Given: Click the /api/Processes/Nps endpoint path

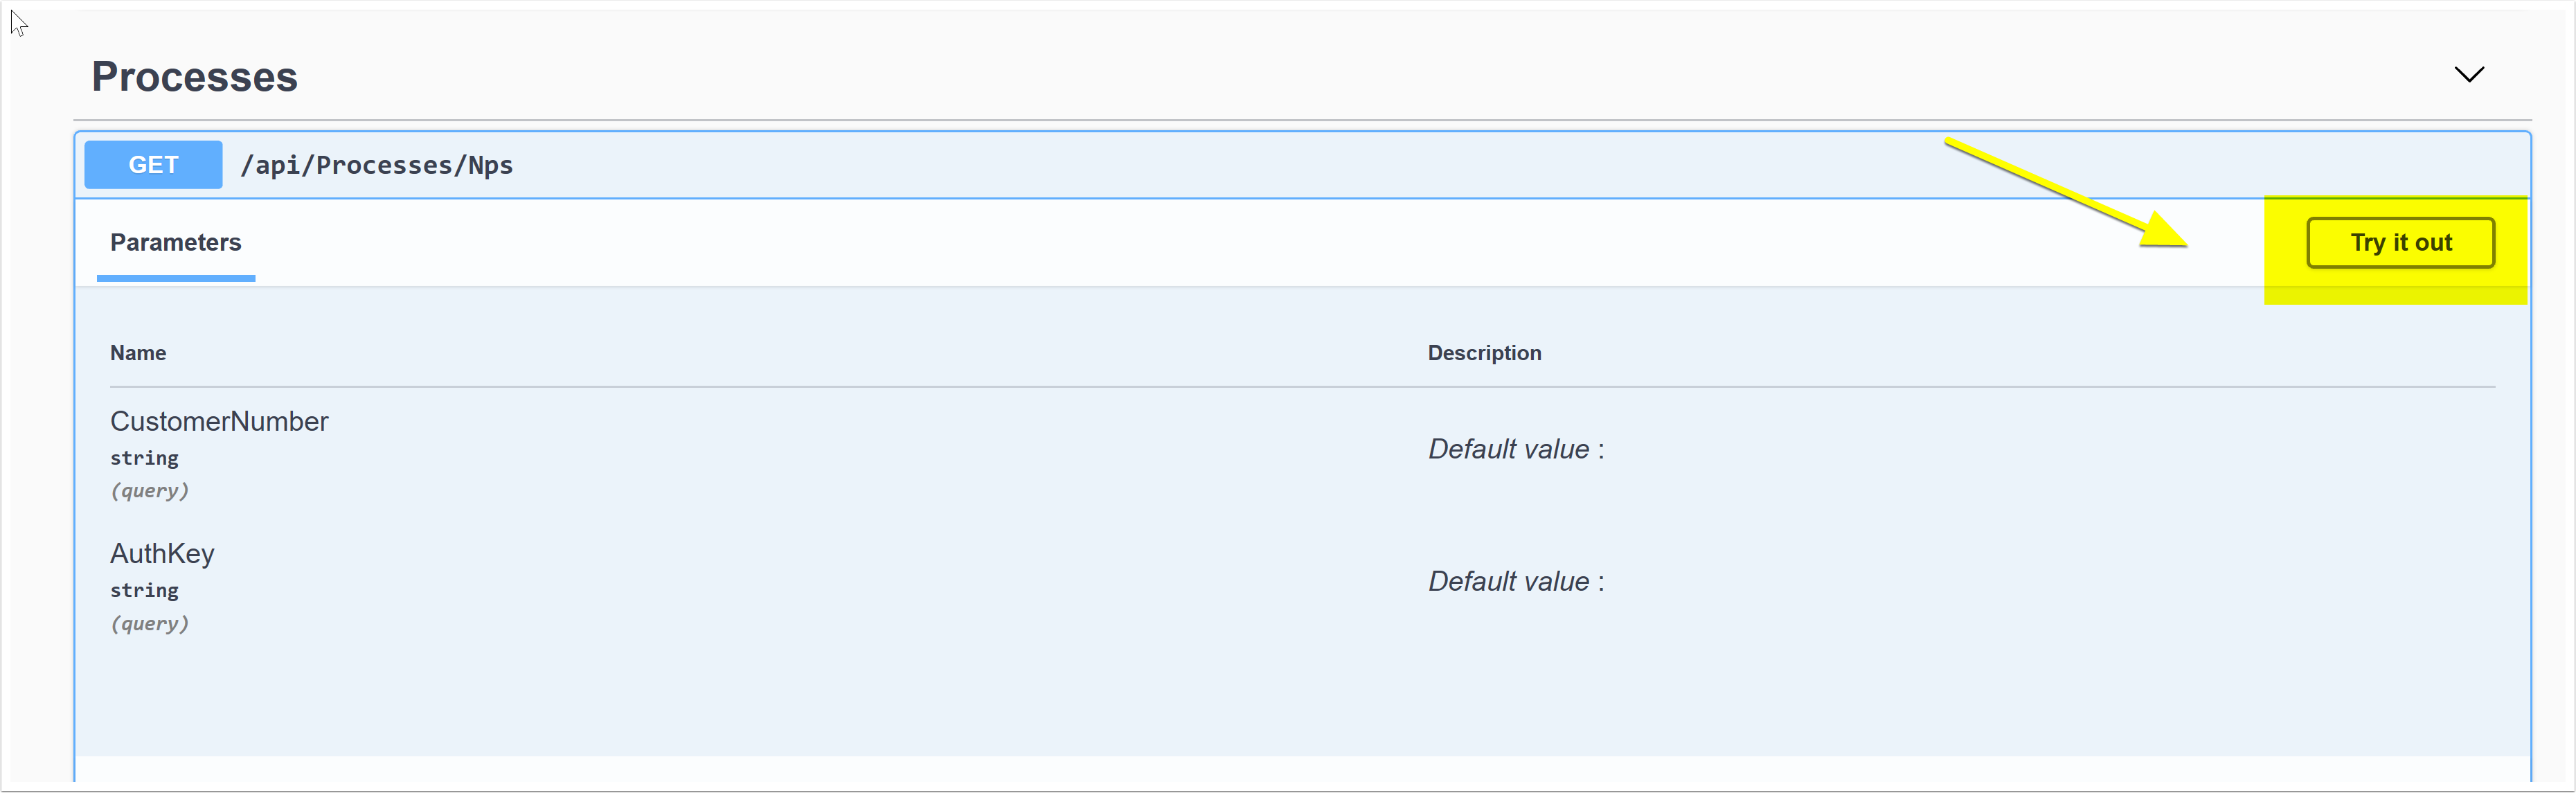Looking at the screenshot, I should pyautogui.click(x=377, y=165).
